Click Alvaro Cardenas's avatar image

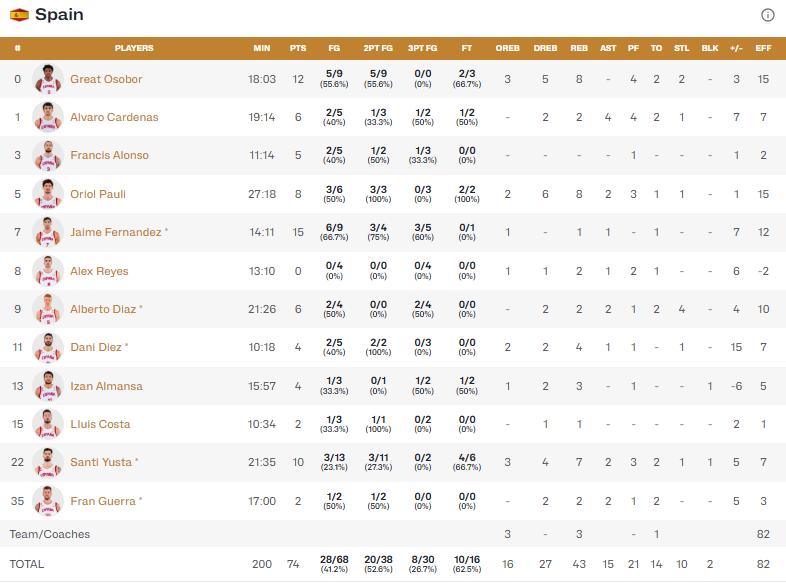pos(48,117)
